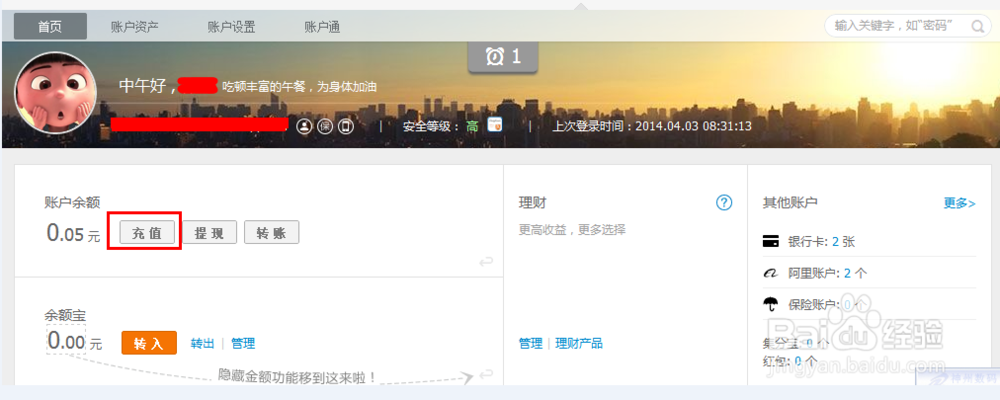1000x400 pixels.
Task: Click the 保 protection circle icon
Action: 325,126
